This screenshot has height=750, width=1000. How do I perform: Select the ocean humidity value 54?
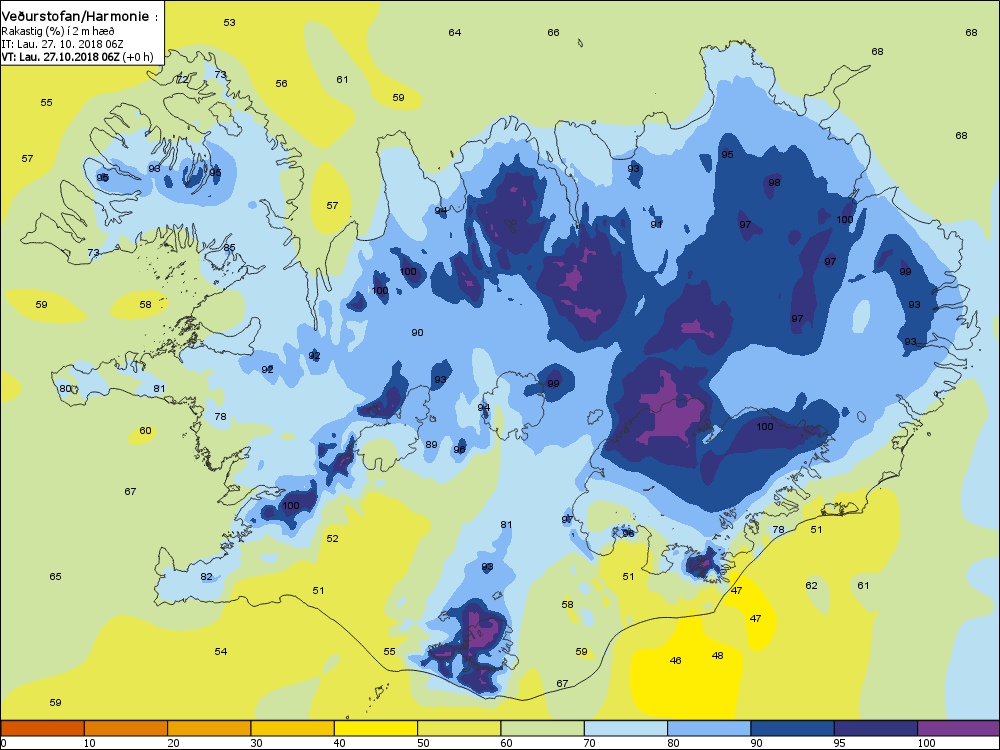pyautogui.click(x=221, y=651)
